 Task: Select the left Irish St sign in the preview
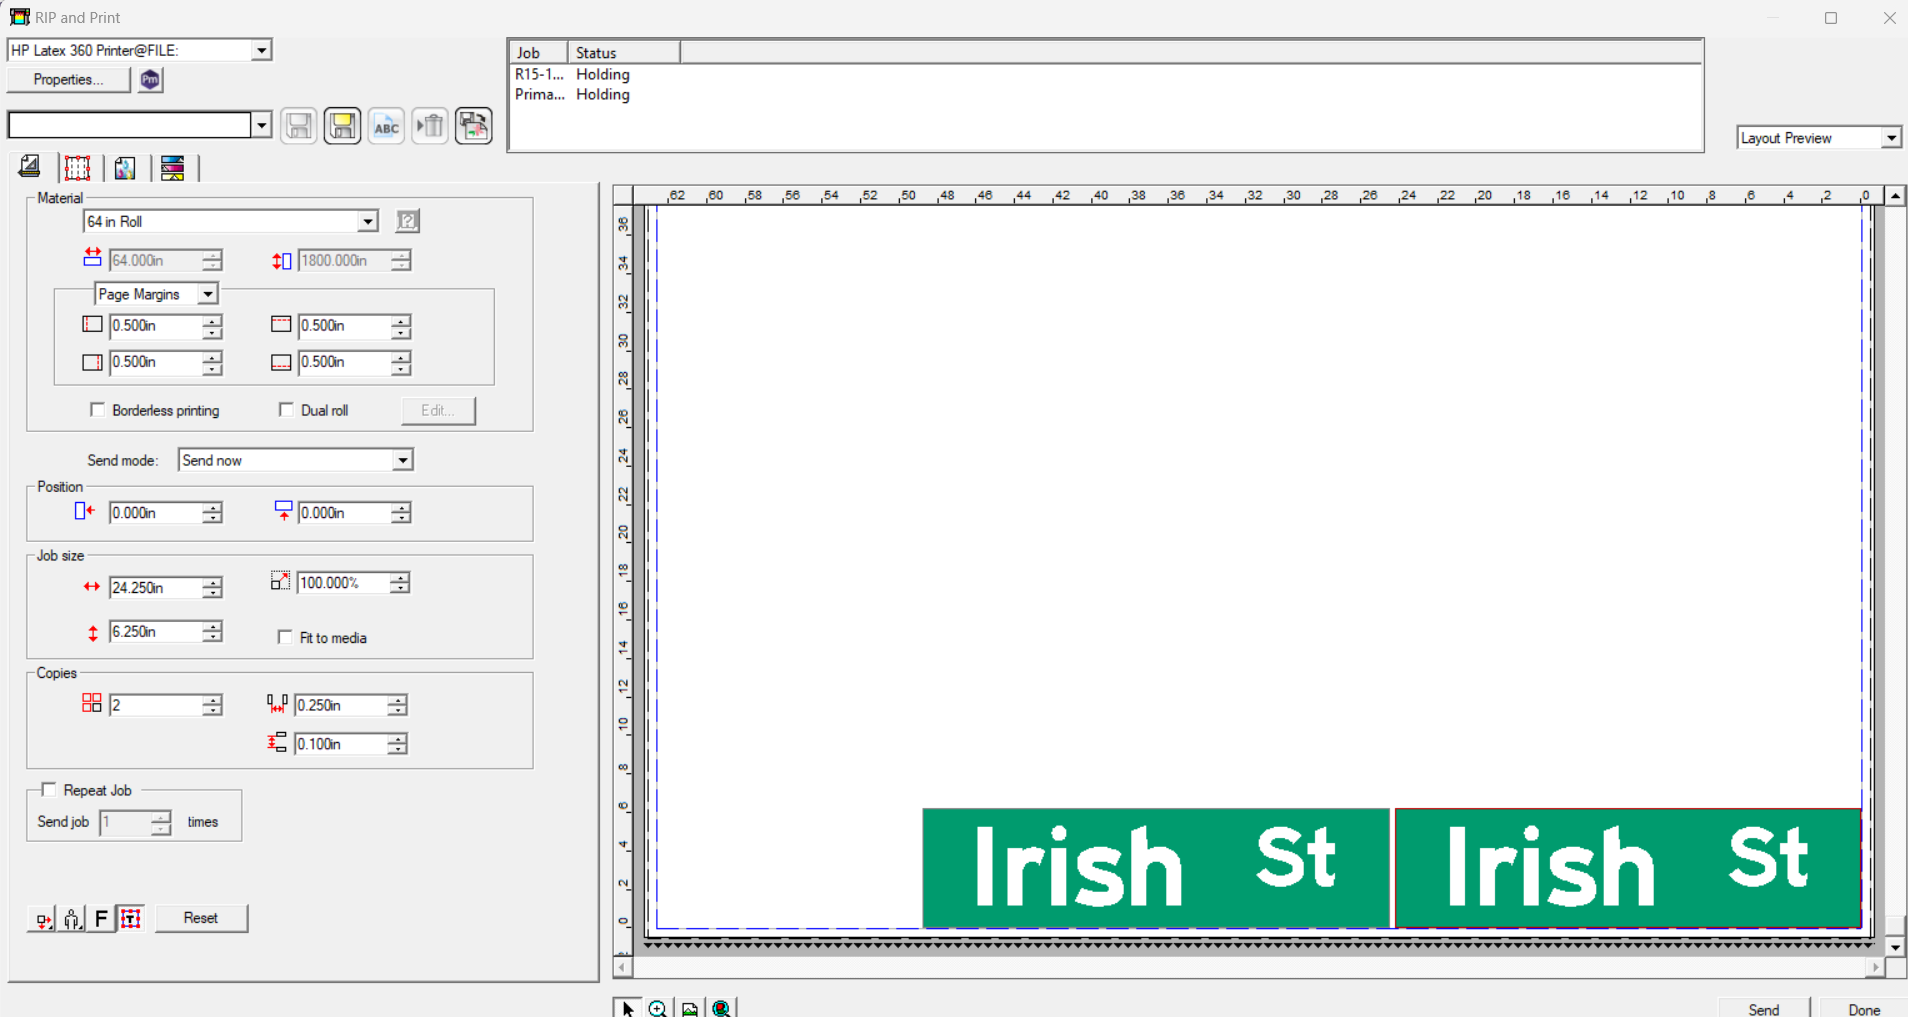pyautogui.click(x=1156, y=868)
